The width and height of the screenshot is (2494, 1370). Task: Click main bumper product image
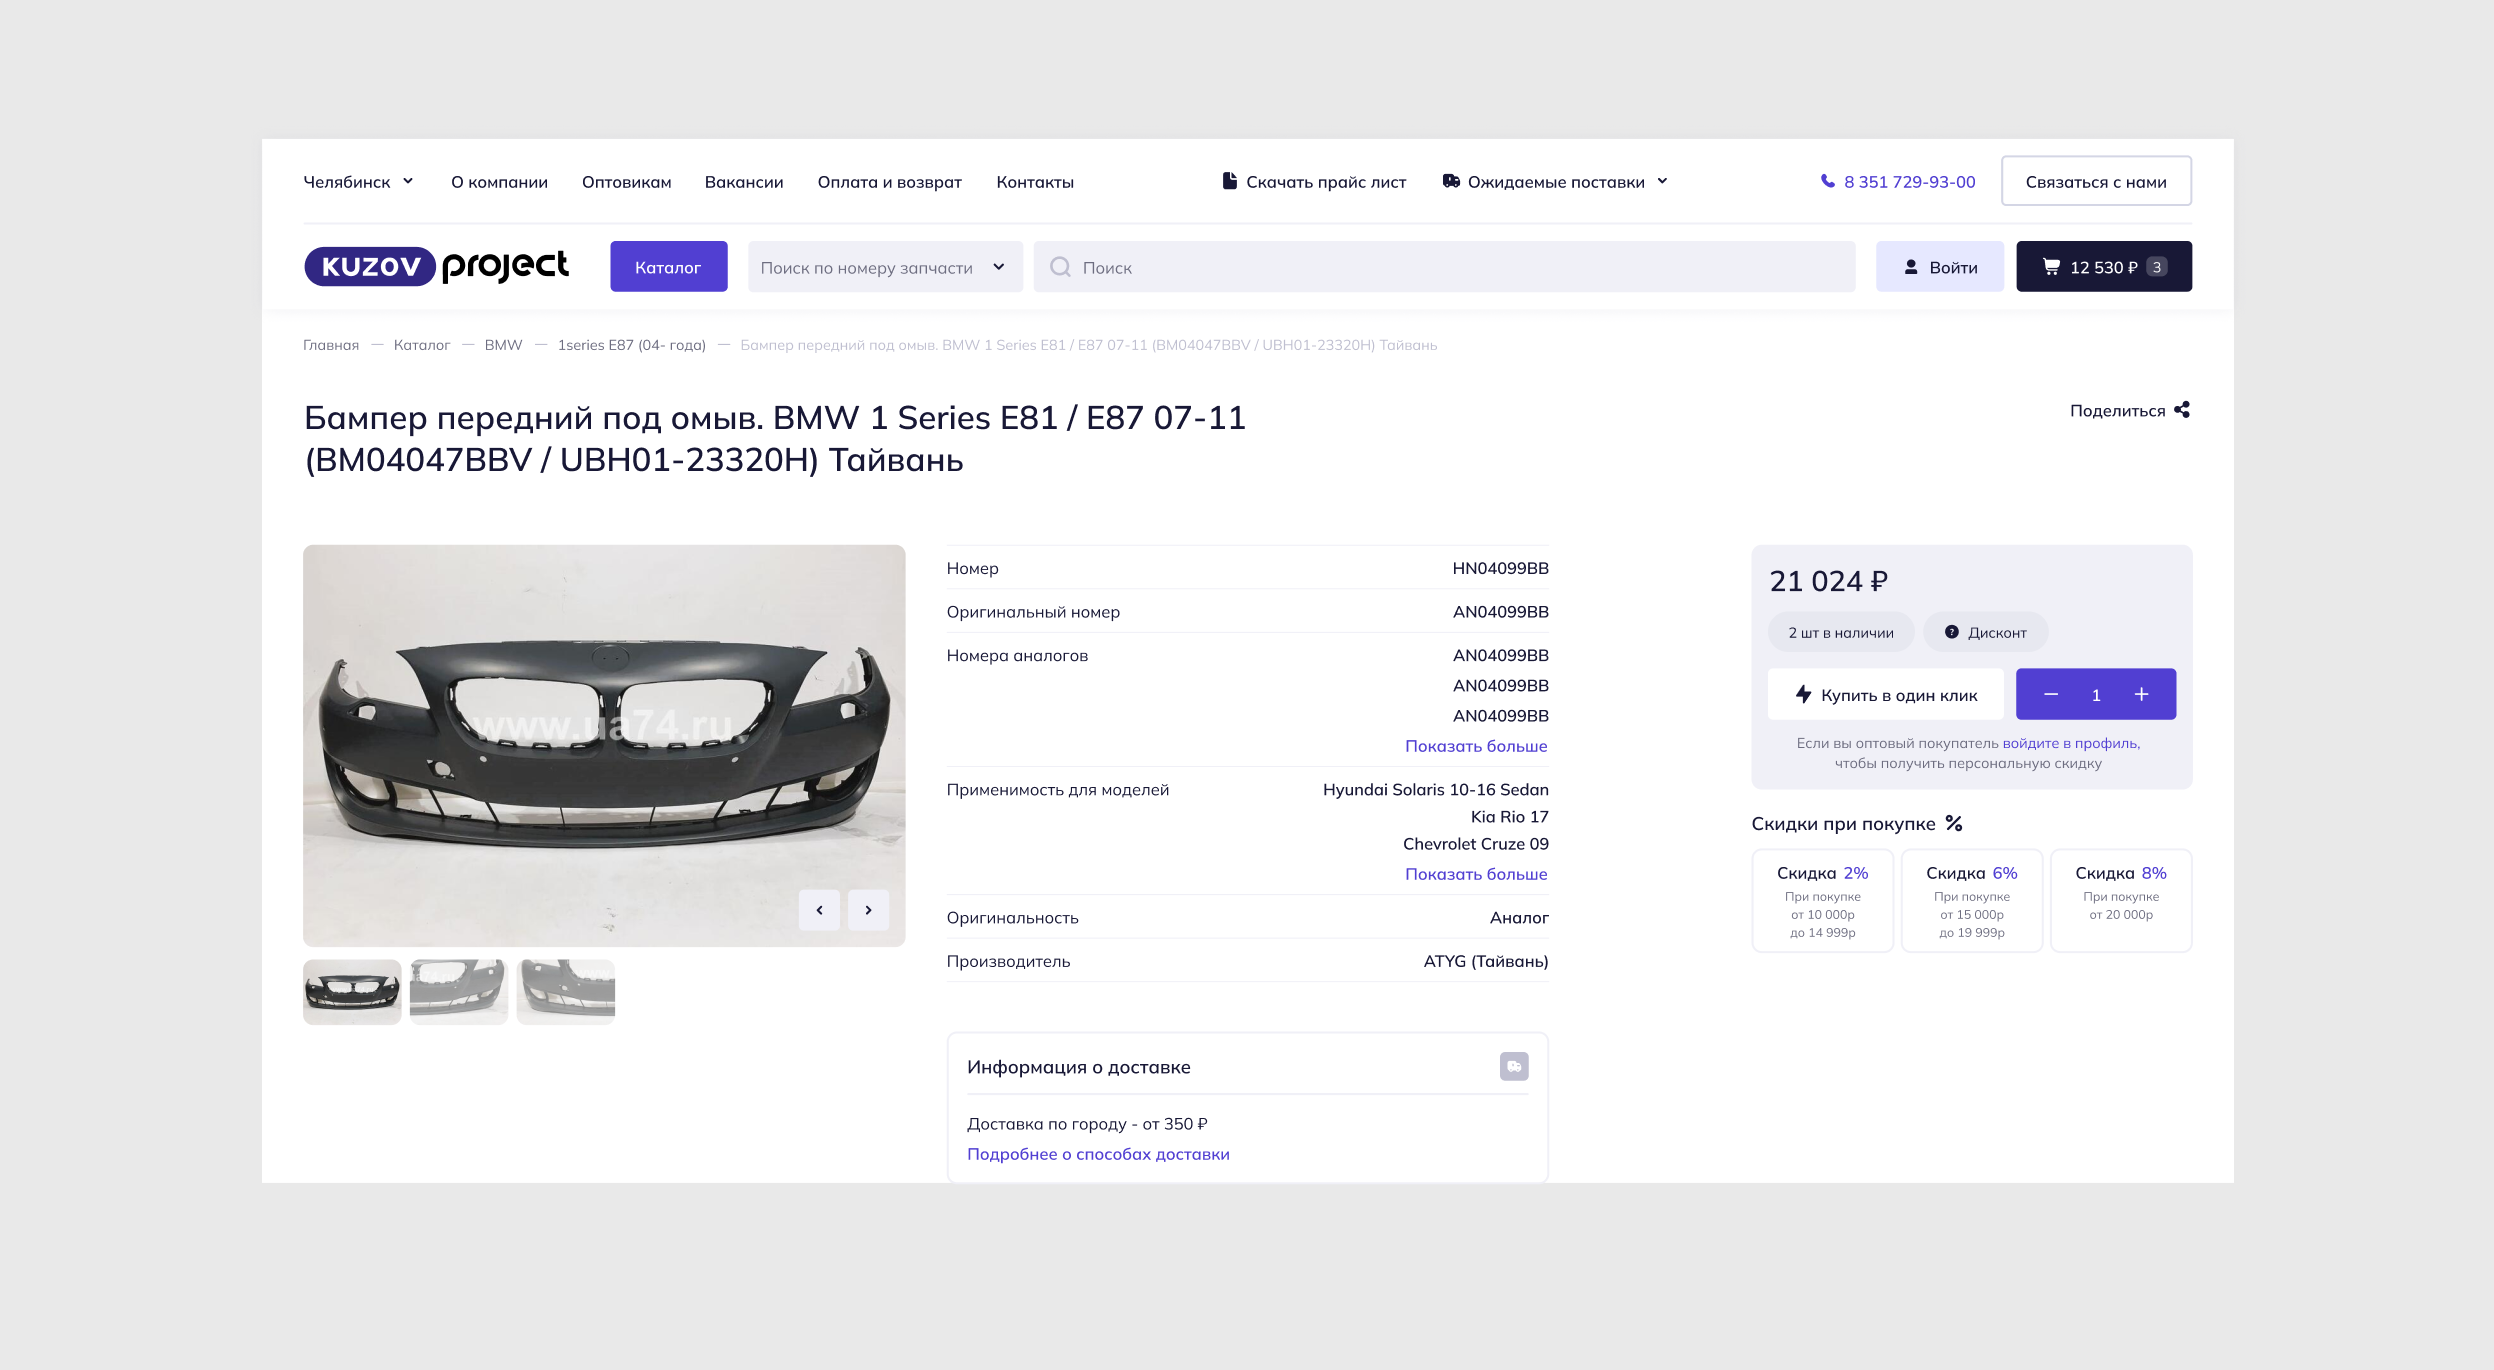604,745
